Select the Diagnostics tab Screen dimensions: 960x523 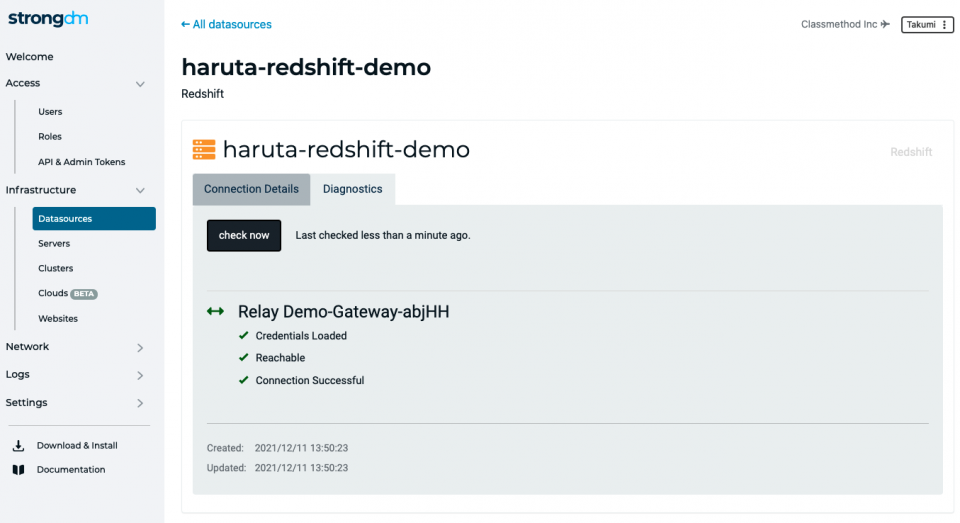[x=353, y=189]
